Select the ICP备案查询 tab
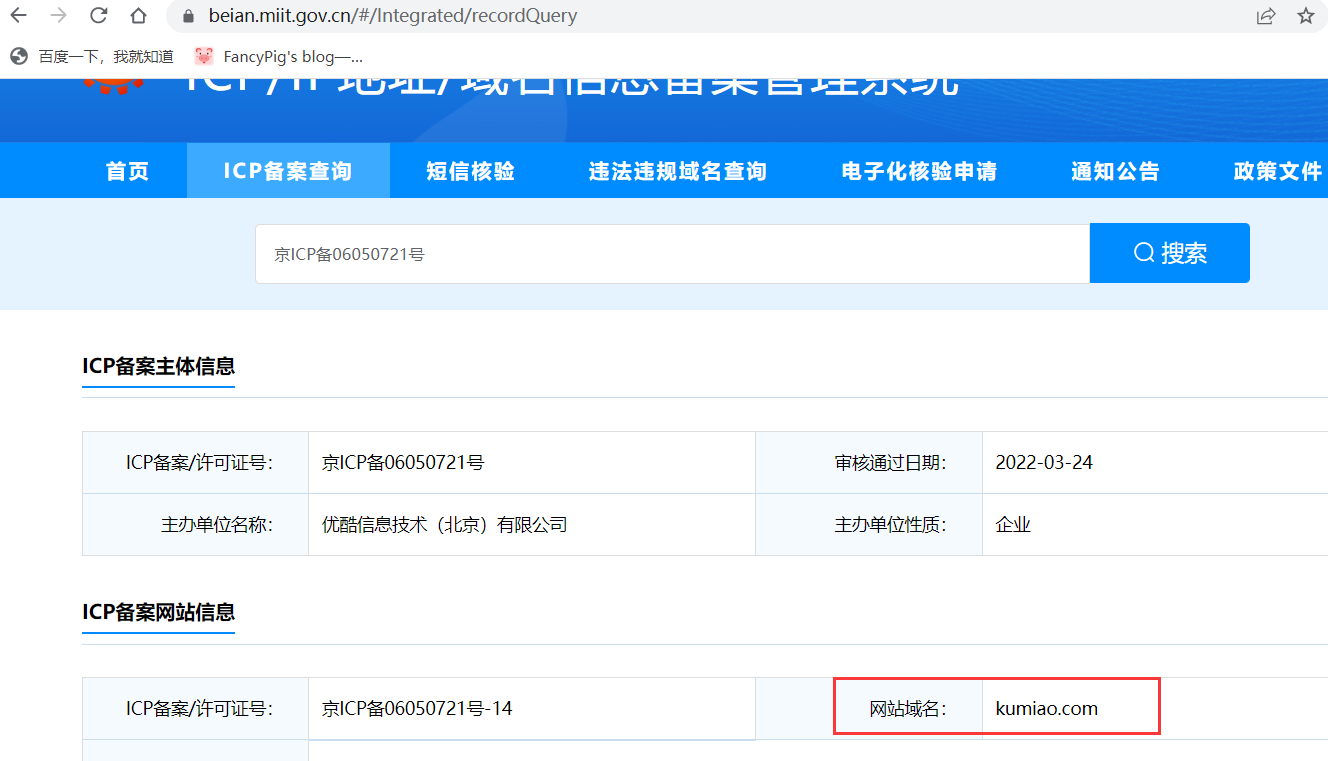1328x761 pixels. pos(288,171)
